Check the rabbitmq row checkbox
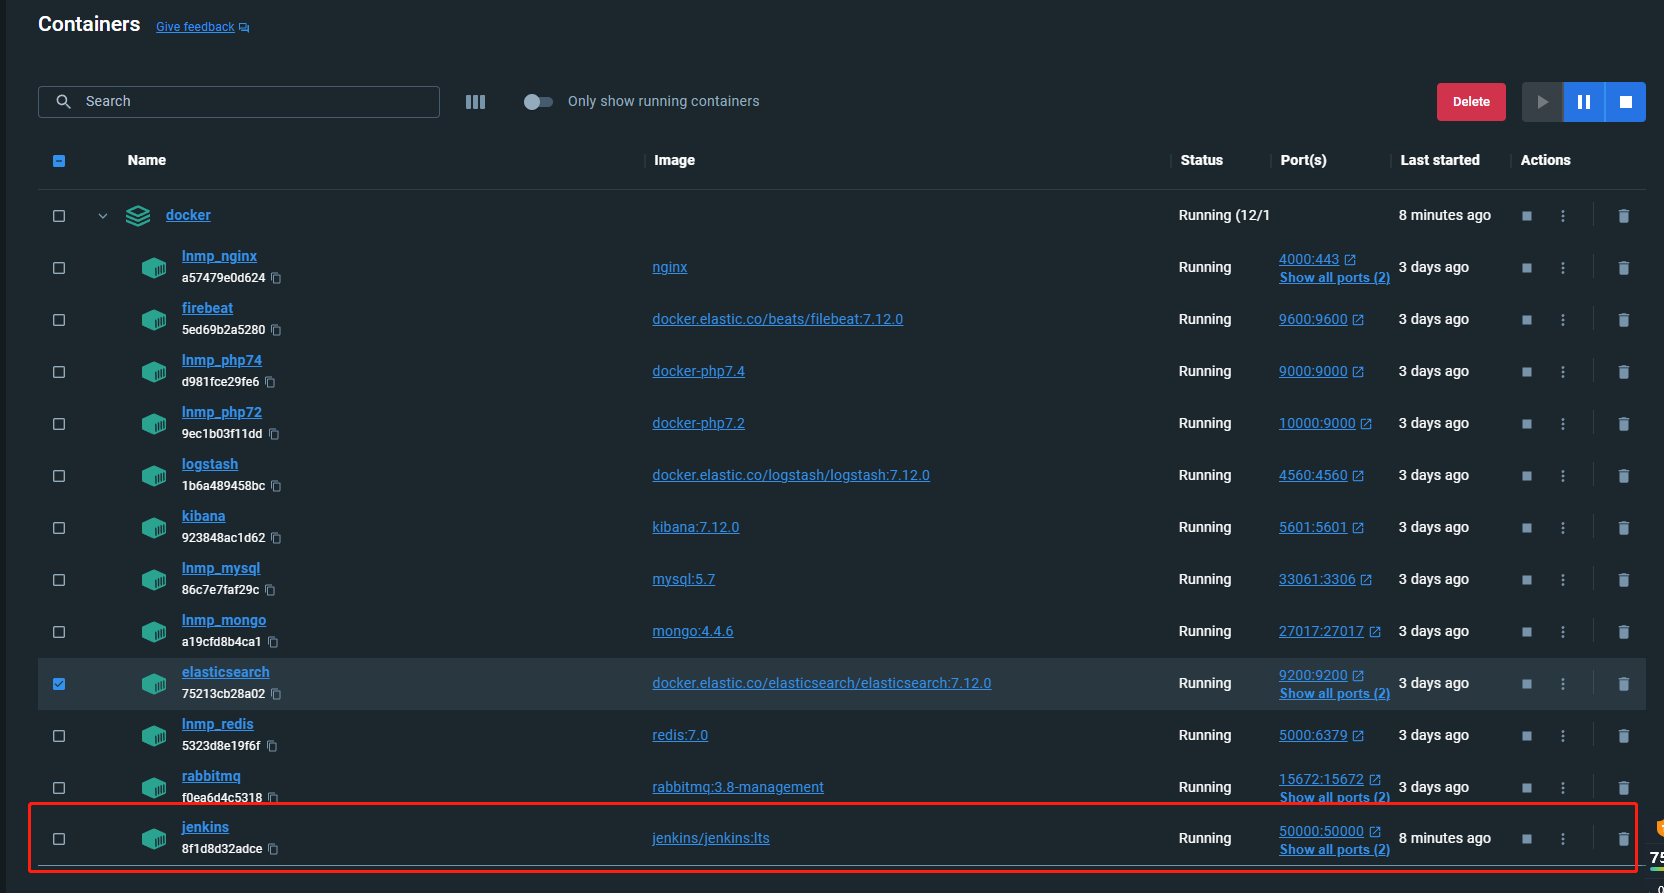Image resolution: width=1664 pixels, height=893 pixels. click(59, 788)
